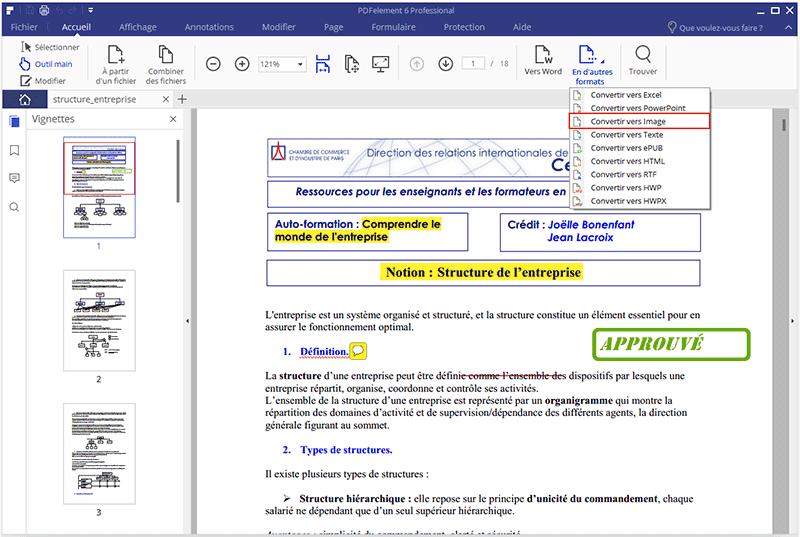
Task: Open the search panel magnifier in sidebar
Action: (x=14, y=207)
